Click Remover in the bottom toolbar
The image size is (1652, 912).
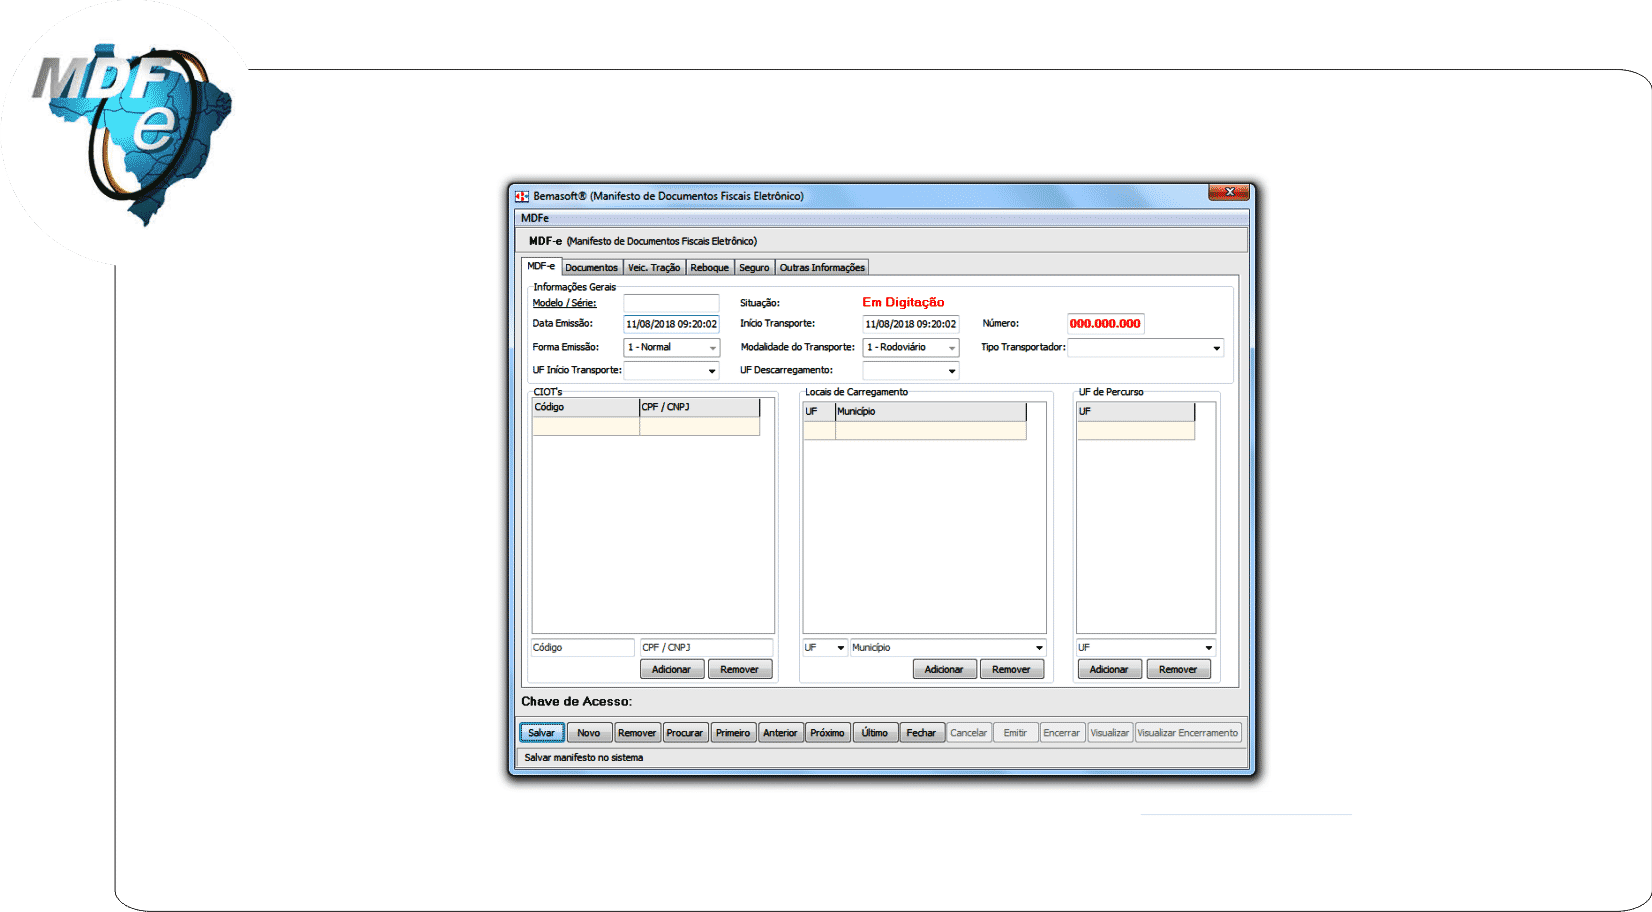(x=637, y=733)
